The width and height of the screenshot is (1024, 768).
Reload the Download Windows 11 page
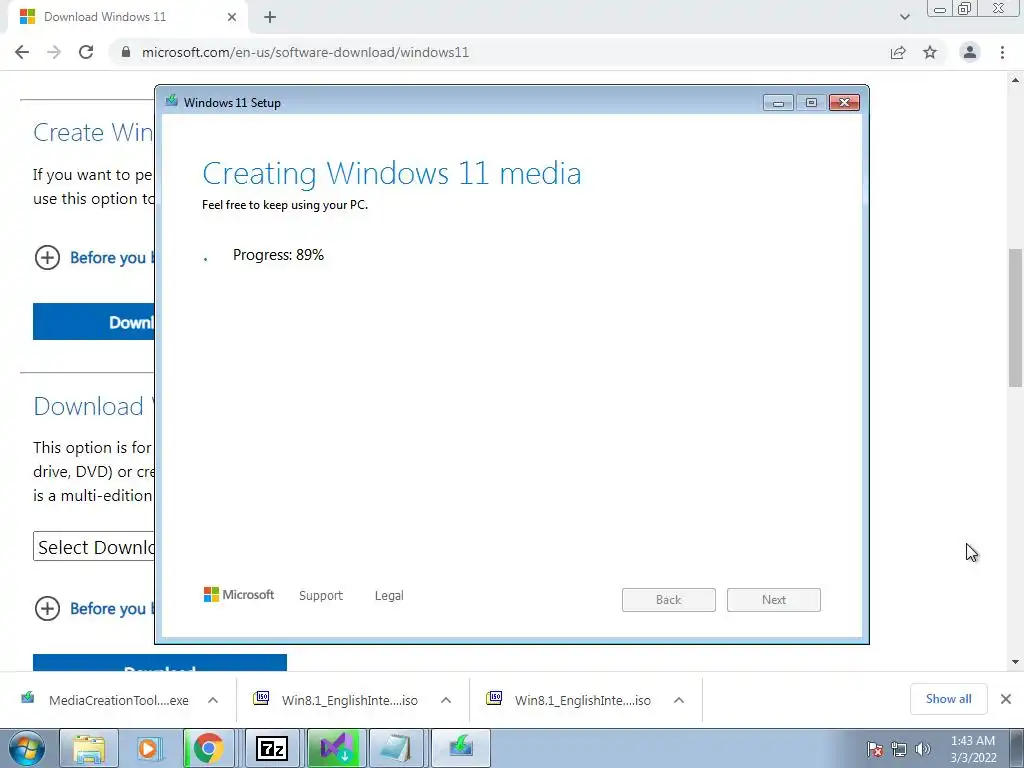click(86, 52)
